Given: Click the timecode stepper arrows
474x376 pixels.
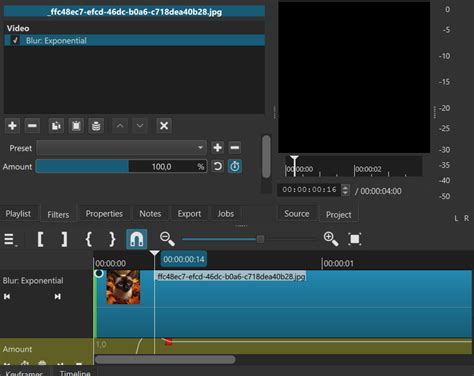Looking at the screenshot, I should (x=346, y=190).
